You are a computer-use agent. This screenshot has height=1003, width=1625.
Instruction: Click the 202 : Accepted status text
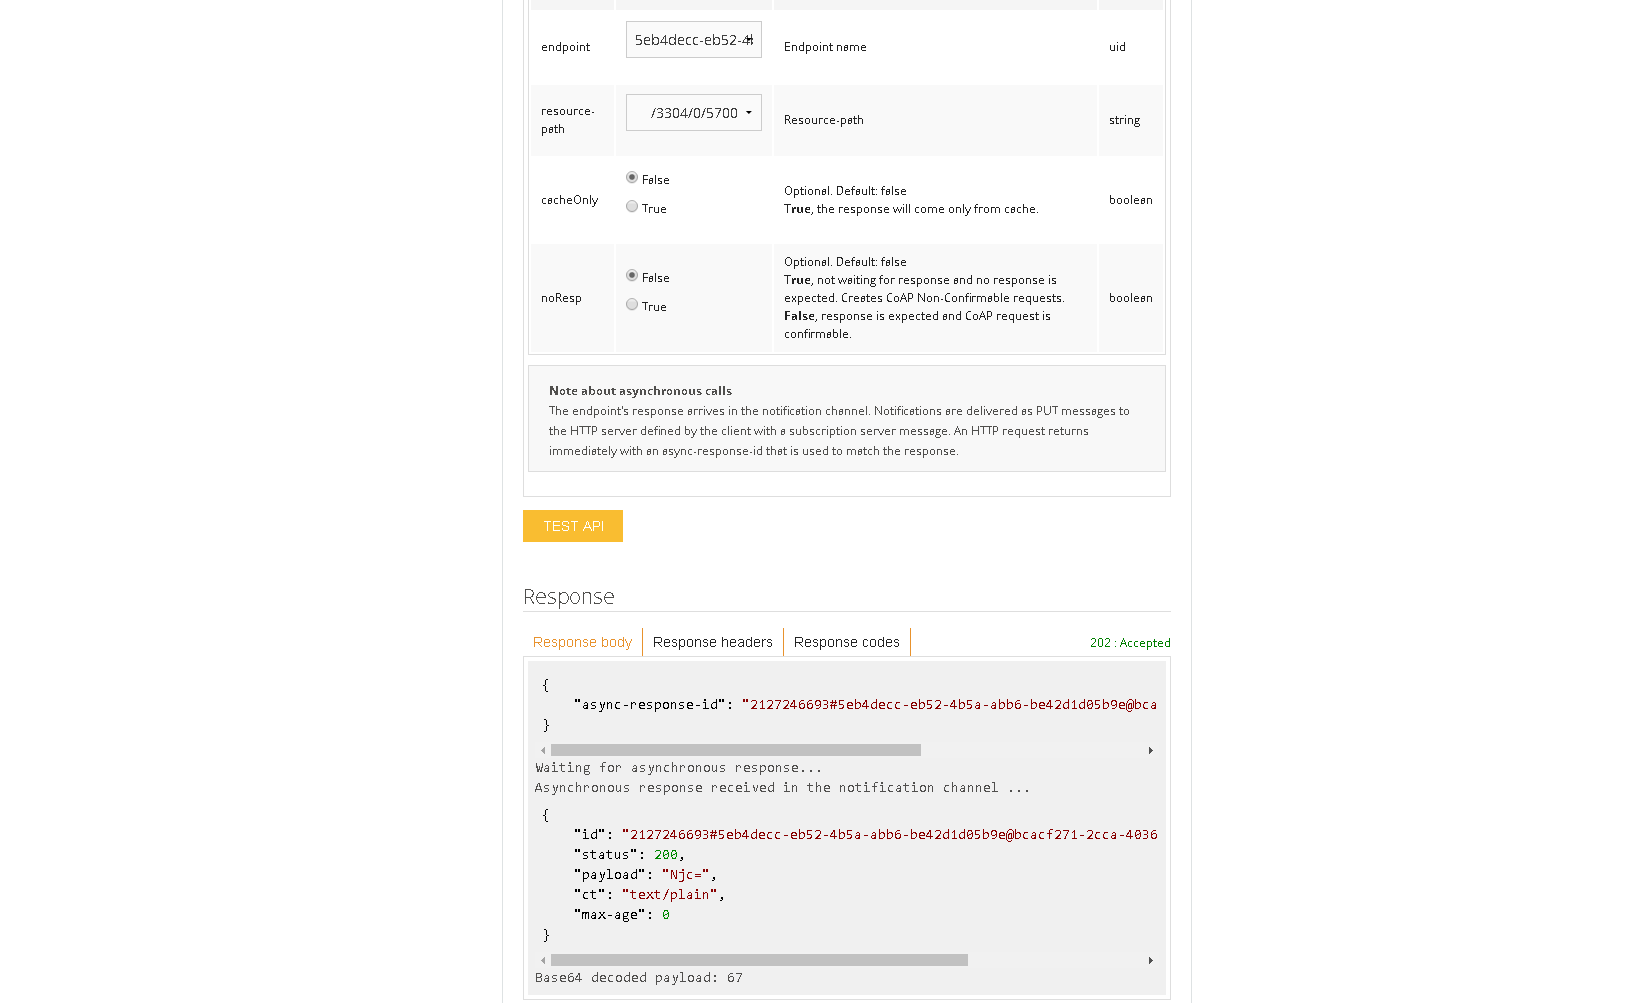tap(1129, 643)
